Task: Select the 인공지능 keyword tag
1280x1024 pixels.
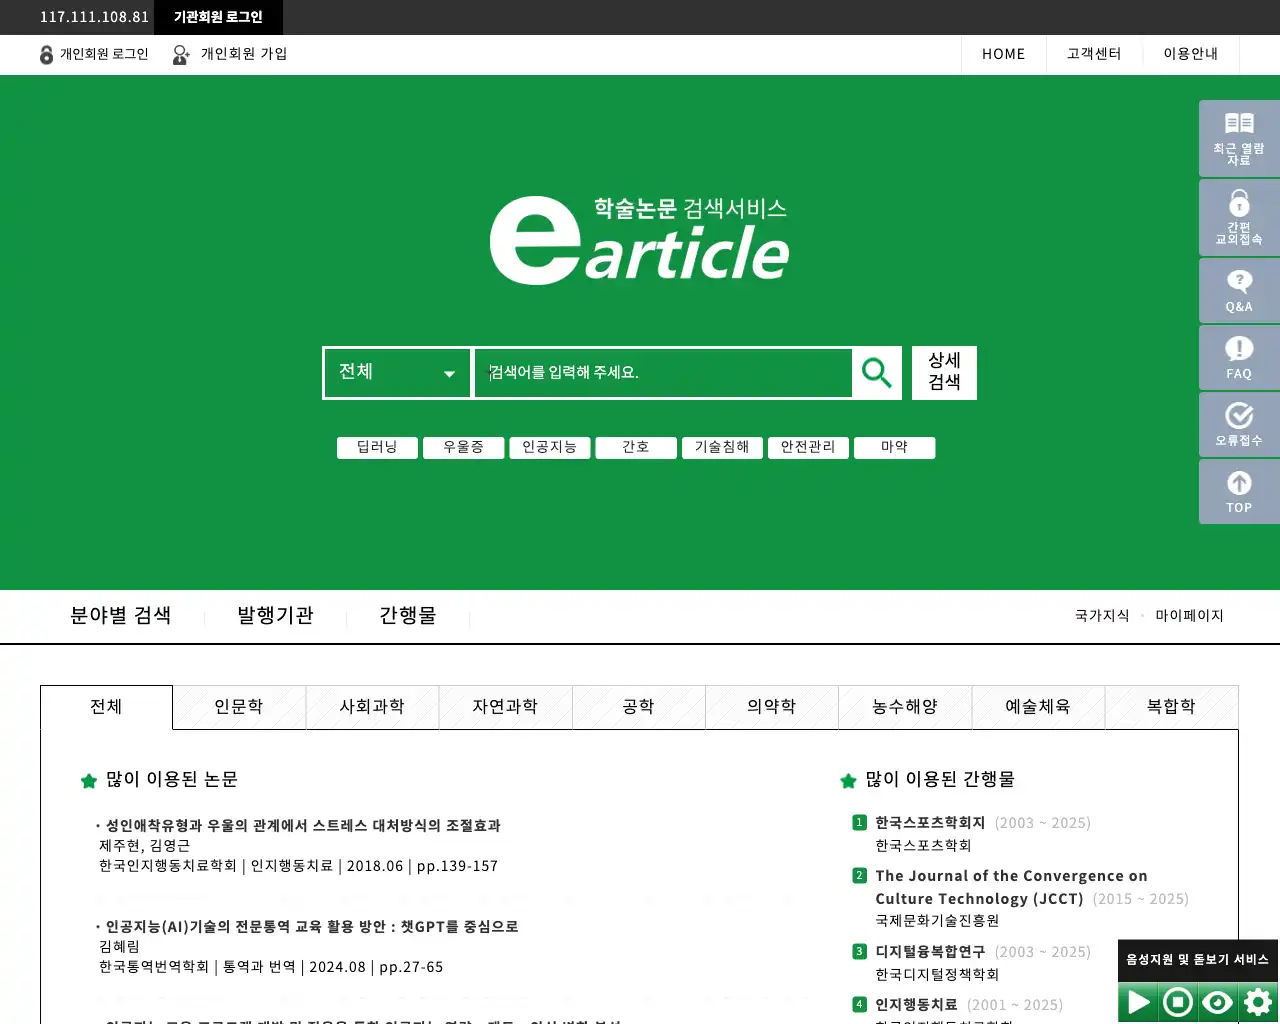Action: (x=549, y=448)
